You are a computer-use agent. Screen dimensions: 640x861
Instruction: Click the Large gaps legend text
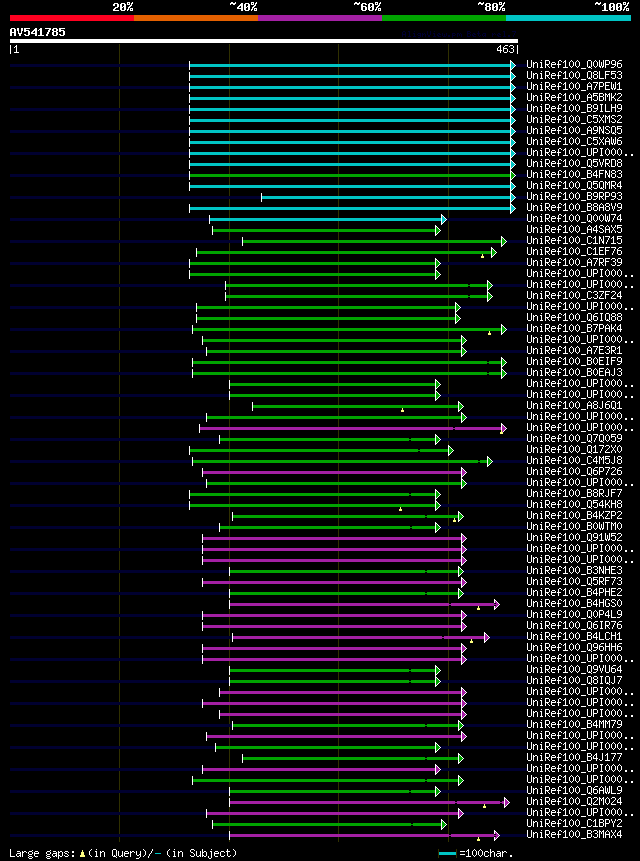123,853
